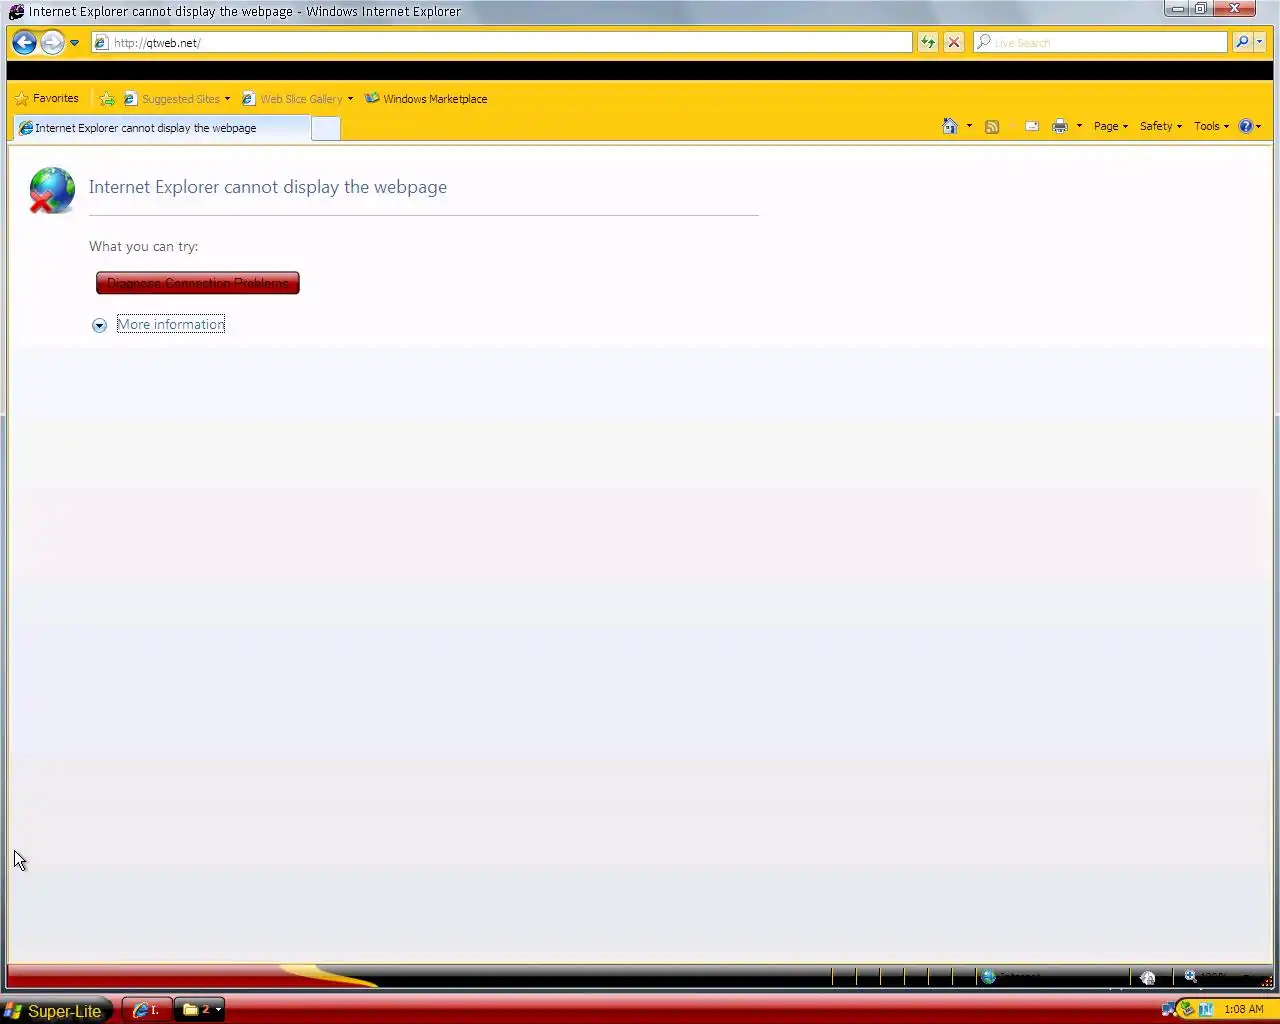Open the recent pages dropdown arrow
The height and width of the screenshot is (1024, 1280).
(74, 43)
